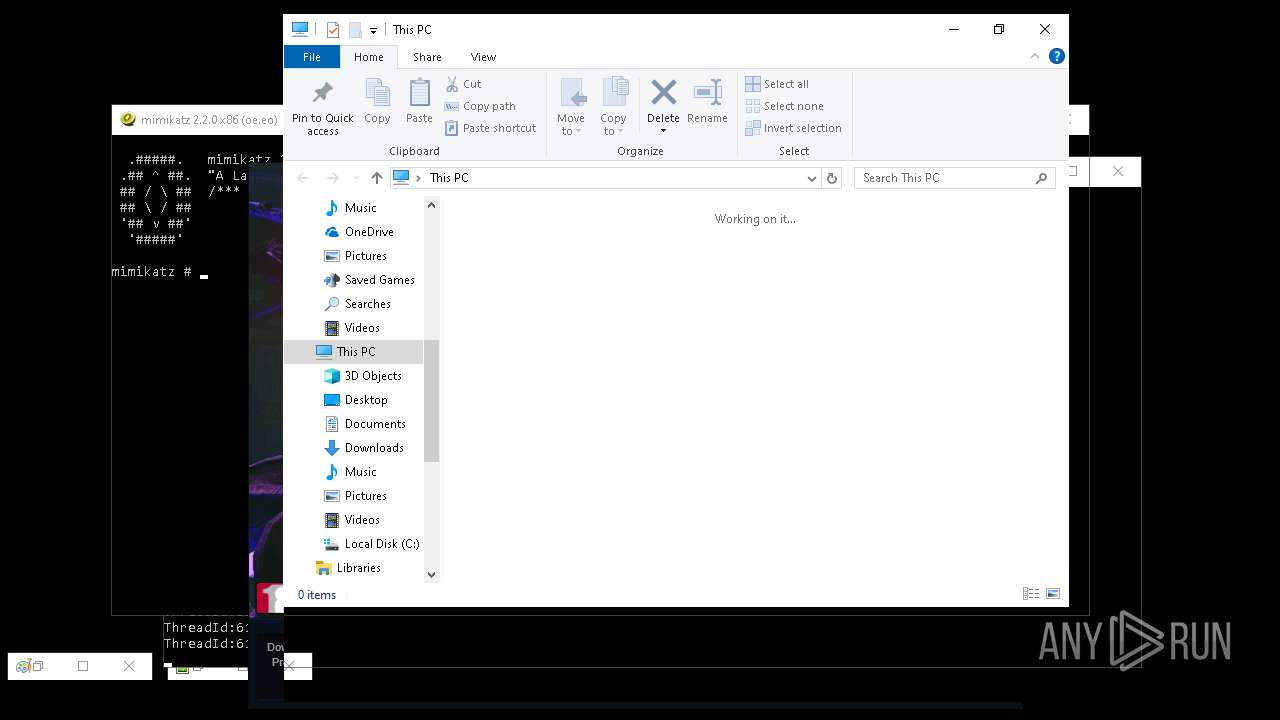The height and width of the screenshot is (720, 1280).
Task: Click Copy path in Clipboard group
Action: [x=480, y=106]
